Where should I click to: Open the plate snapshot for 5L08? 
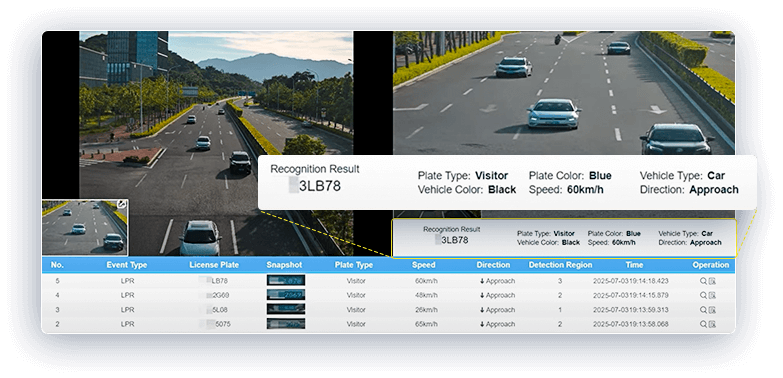286,310
